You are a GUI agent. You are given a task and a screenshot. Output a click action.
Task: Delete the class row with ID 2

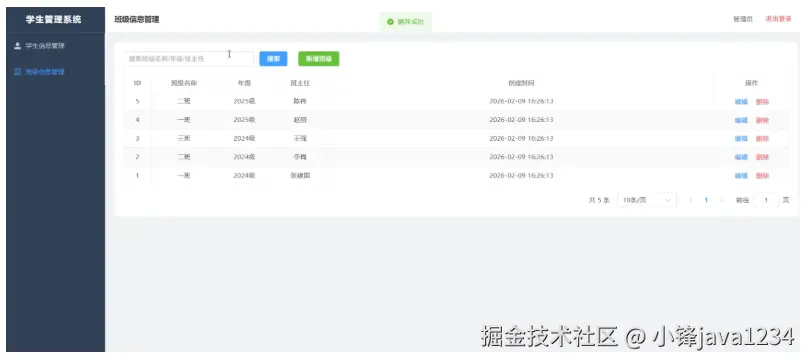coord(762,157)
